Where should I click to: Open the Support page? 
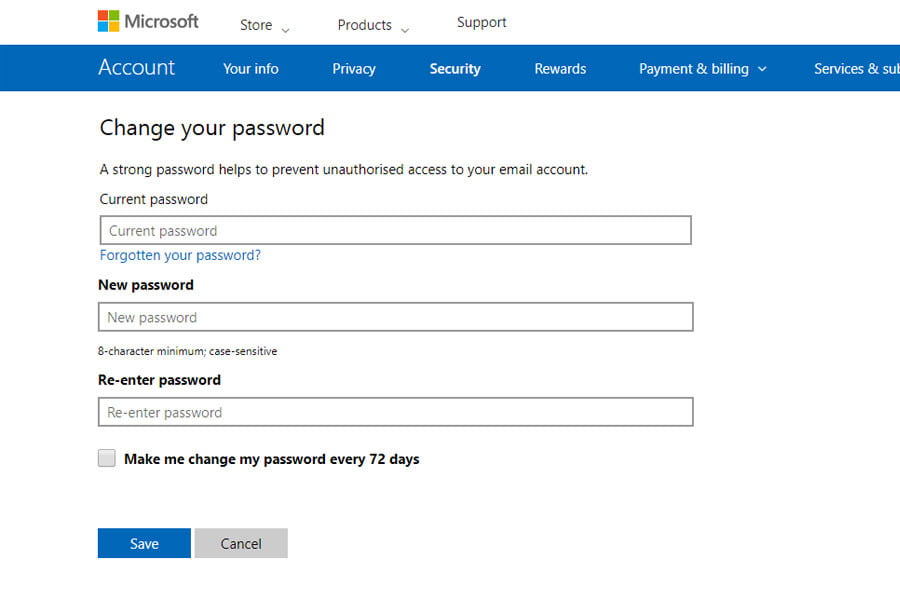click(x=481, y=22)
